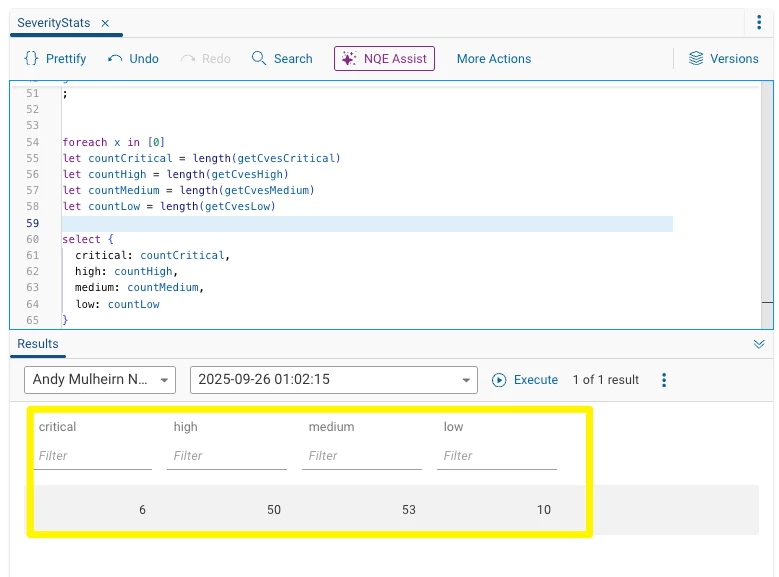Click the medium column Filter field
Viewport: 779px width, 577px height.
click(362, 456)
